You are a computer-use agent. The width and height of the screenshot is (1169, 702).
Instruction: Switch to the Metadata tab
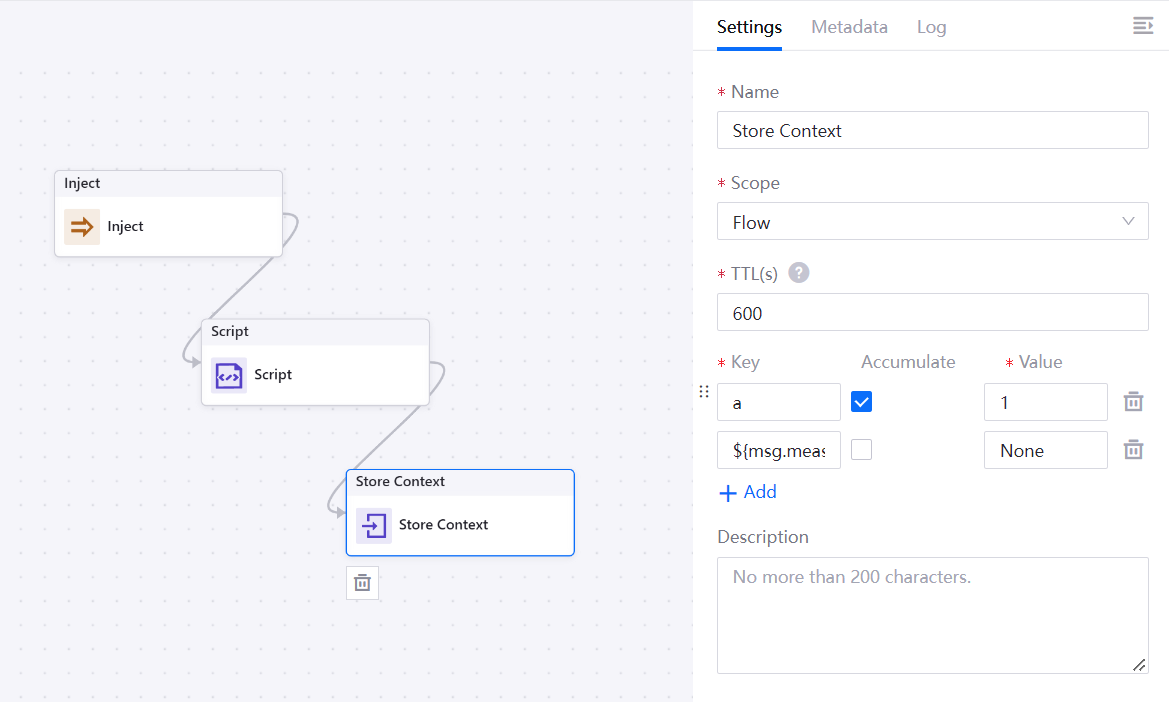pos(849,27)
